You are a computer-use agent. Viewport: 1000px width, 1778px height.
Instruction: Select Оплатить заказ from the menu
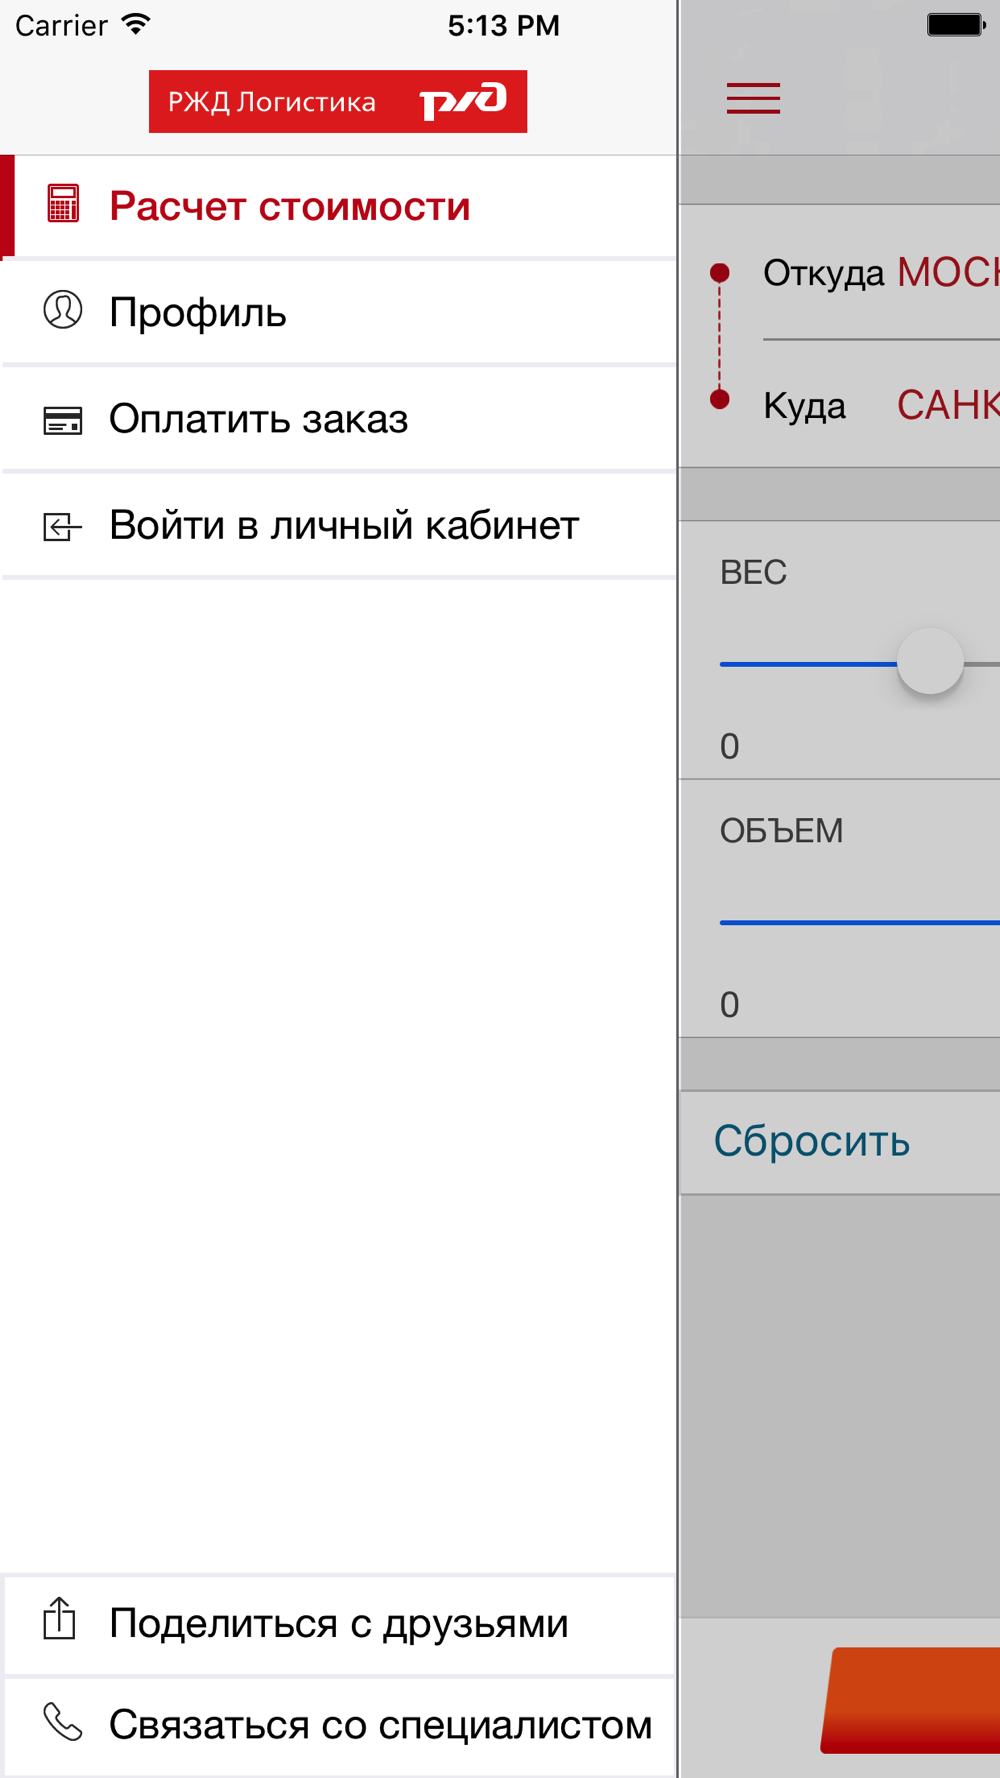pos(339,419)
